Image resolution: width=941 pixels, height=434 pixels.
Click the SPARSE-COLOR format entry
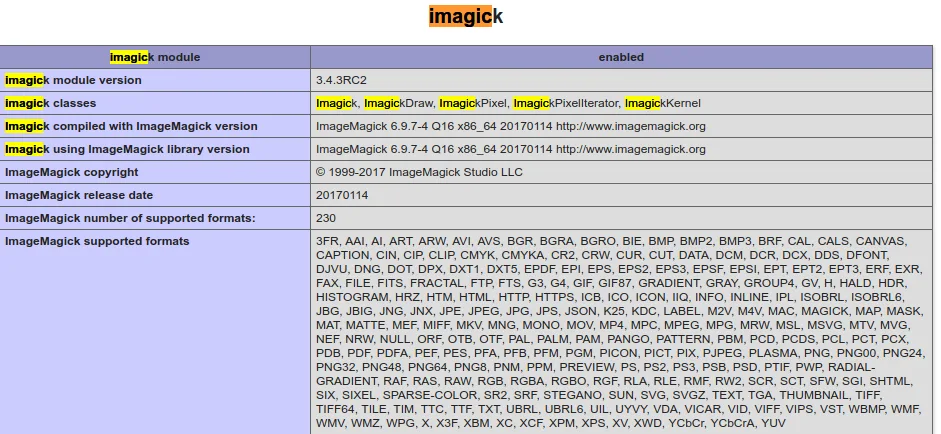tap(430, 395)
